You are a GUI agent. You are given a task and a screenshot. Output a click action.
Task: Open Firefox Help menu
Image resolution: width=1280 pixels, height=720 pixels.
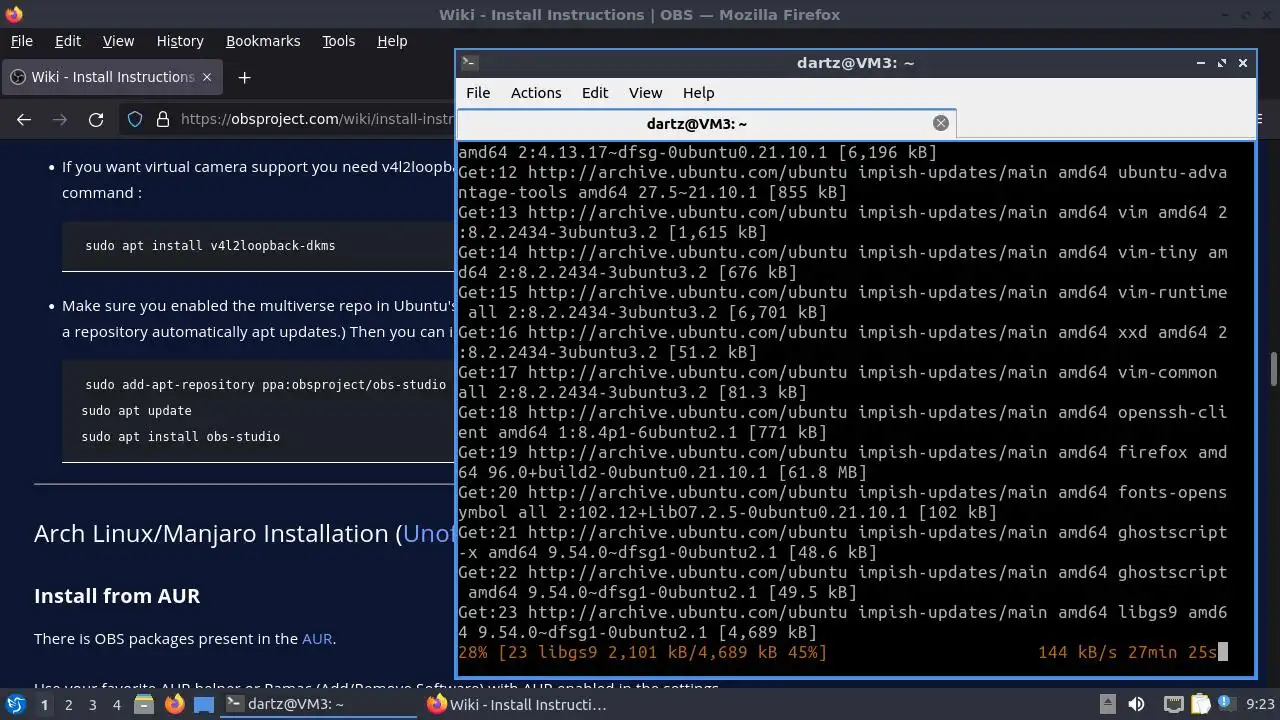coord(392,41)
